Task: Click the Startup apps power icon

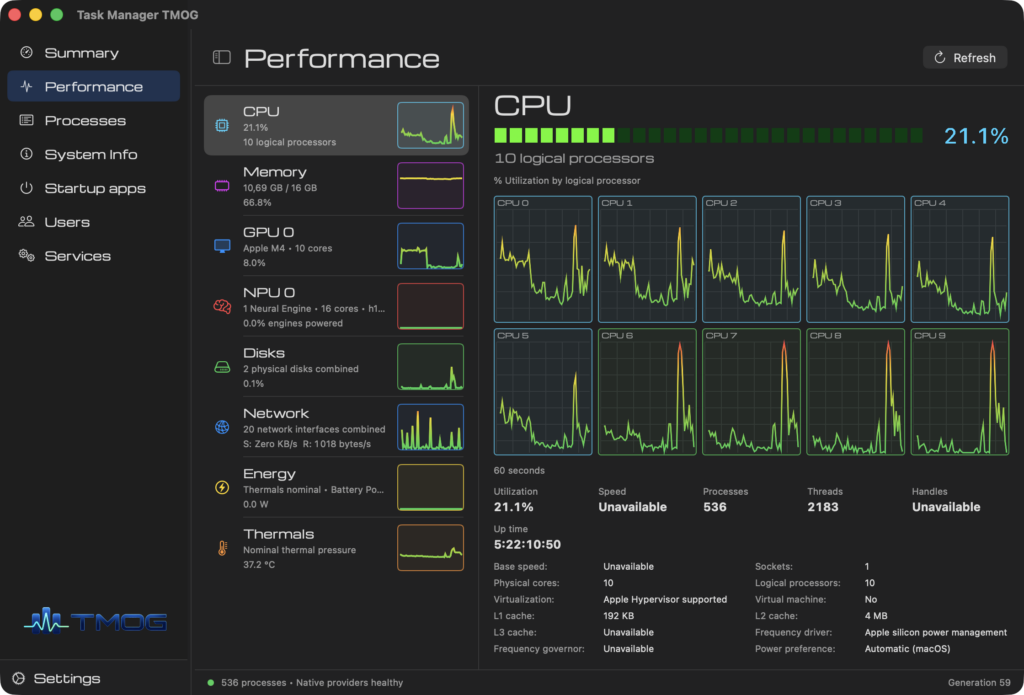Action: [26, 188]
